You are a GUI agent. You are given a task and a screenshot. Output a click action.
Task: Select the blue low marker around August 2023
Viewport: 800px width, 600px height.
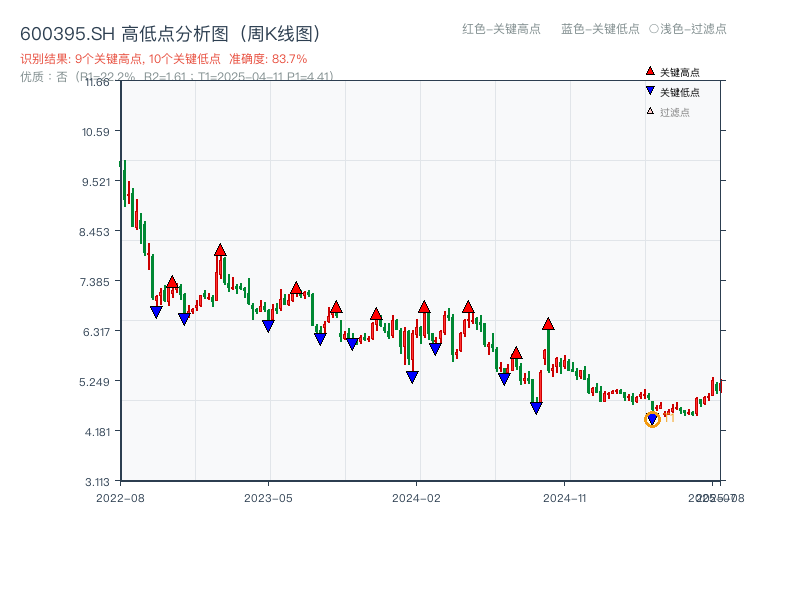(x=320, y=339)
